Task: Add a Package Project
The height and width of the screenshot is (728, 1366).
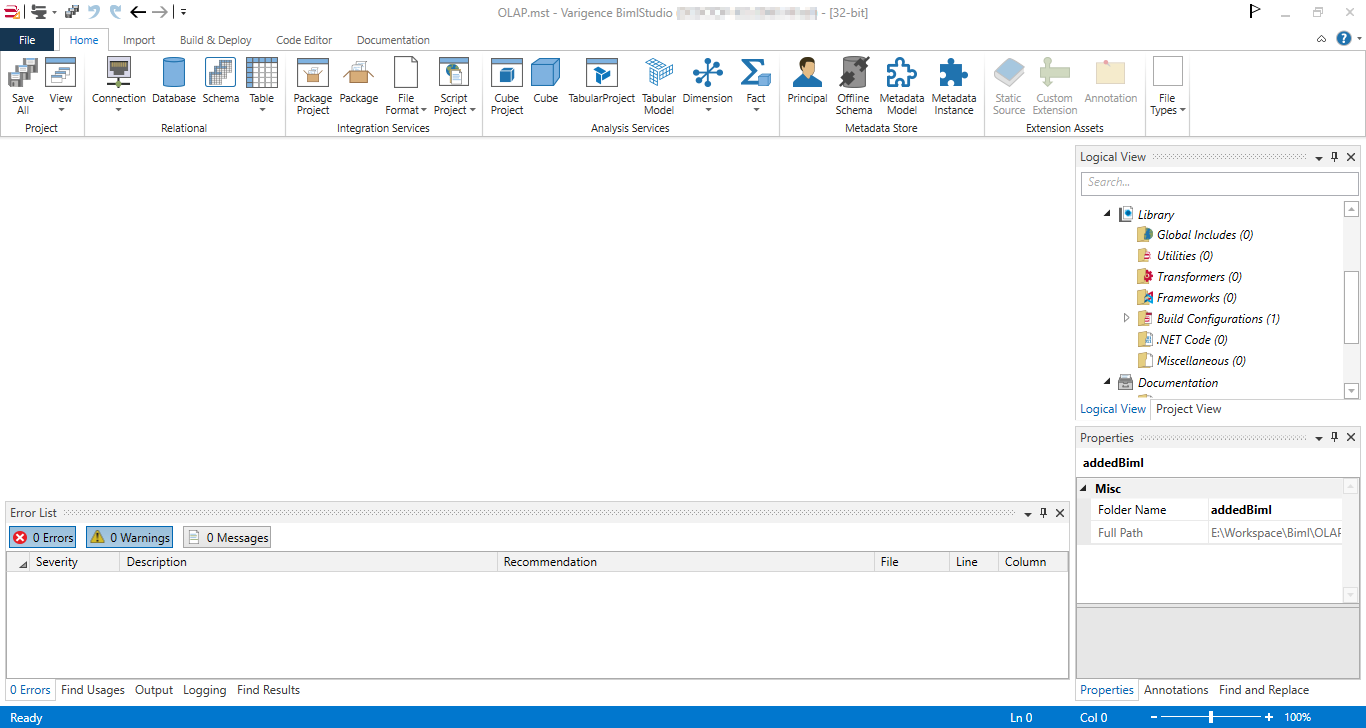Action: coord(313,86)
